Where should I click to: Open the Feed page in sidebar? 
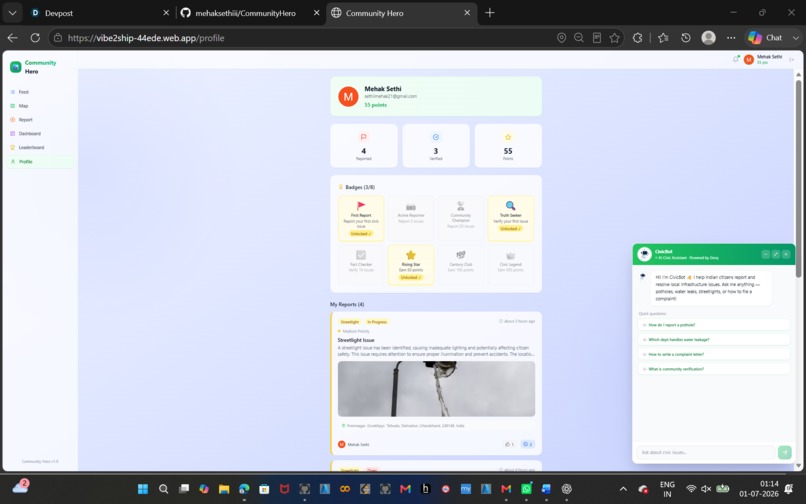pos(39,92)
